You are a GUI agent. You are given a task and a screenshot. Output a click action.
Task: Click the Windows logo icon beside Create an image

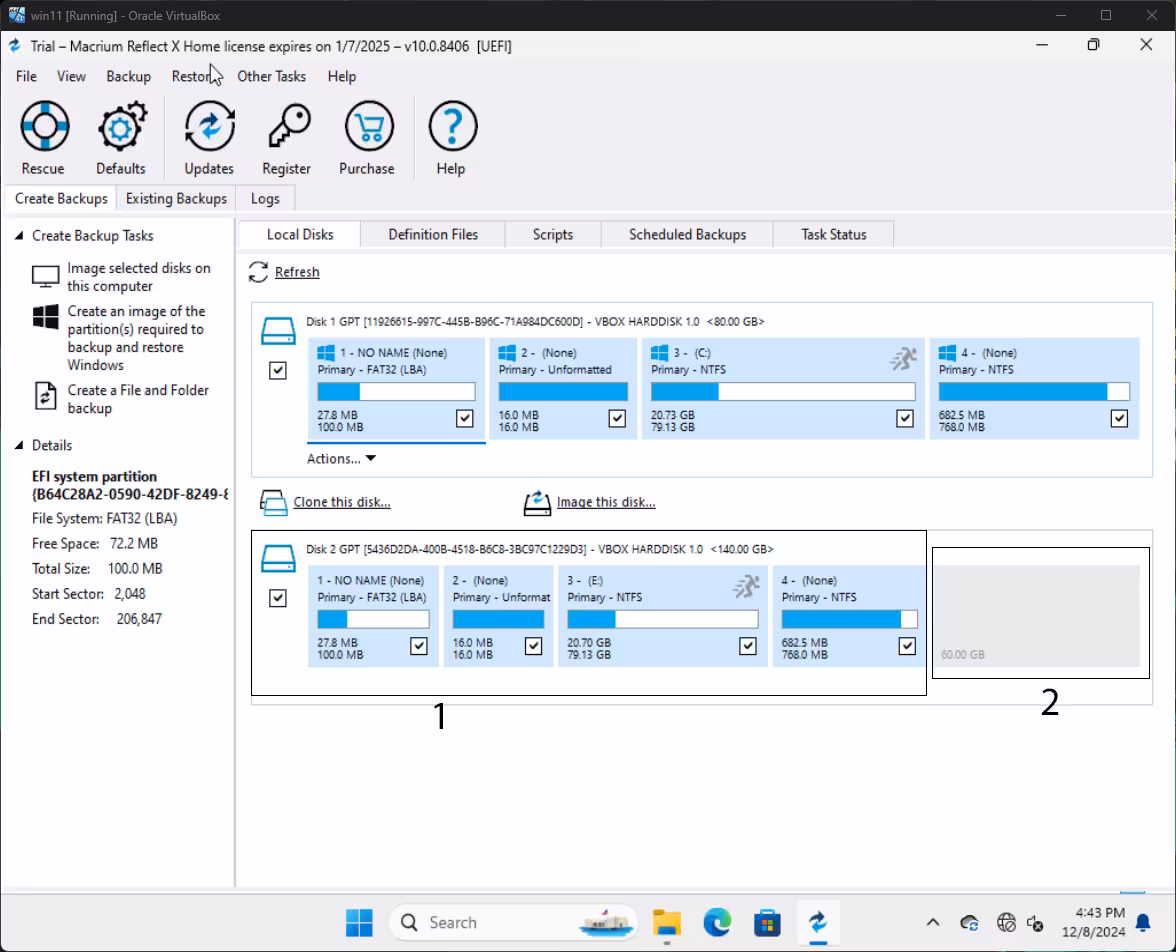(x=45, y=317)
